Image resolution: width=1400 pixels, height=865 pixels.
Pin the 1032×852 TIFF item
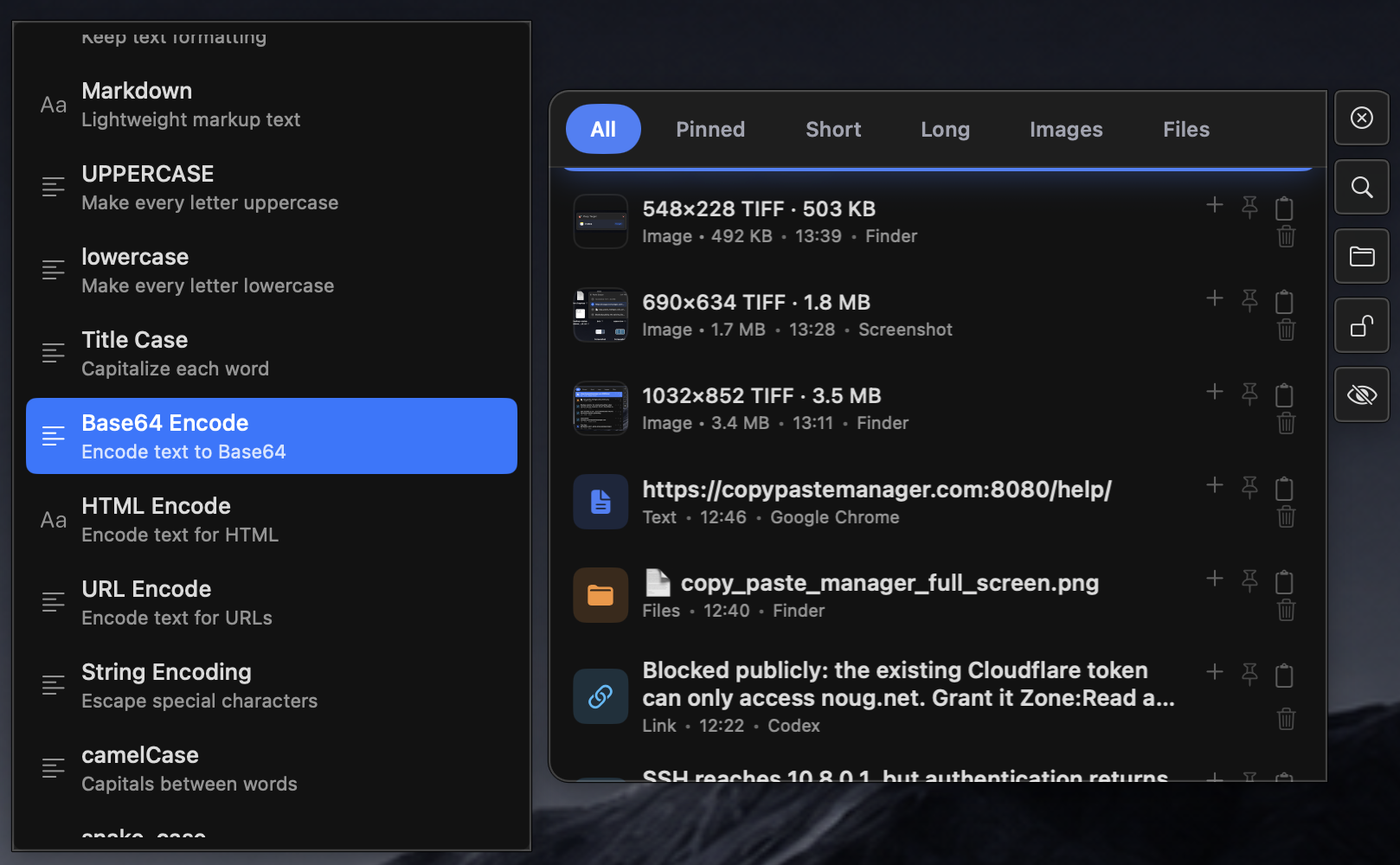click(x=1249, y=393)
